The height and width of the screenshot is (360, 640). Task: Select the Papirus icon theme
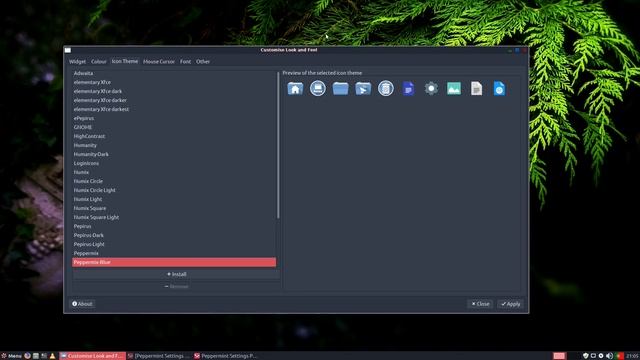pyautogui.click(x=174, y=226)
